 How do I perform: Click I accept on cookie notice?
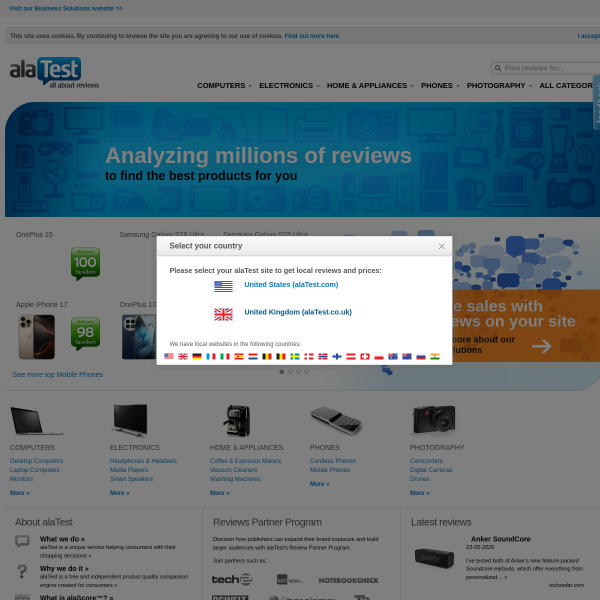coord(589,36)
